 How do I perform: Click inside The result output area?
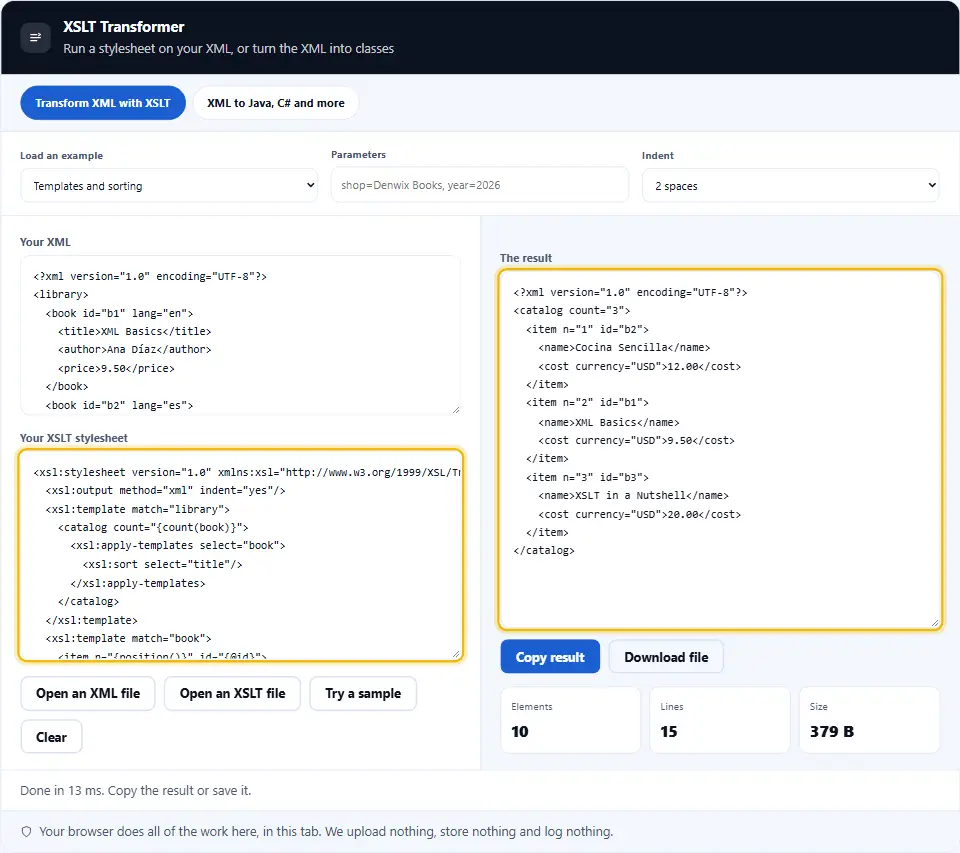click(720, 449)
